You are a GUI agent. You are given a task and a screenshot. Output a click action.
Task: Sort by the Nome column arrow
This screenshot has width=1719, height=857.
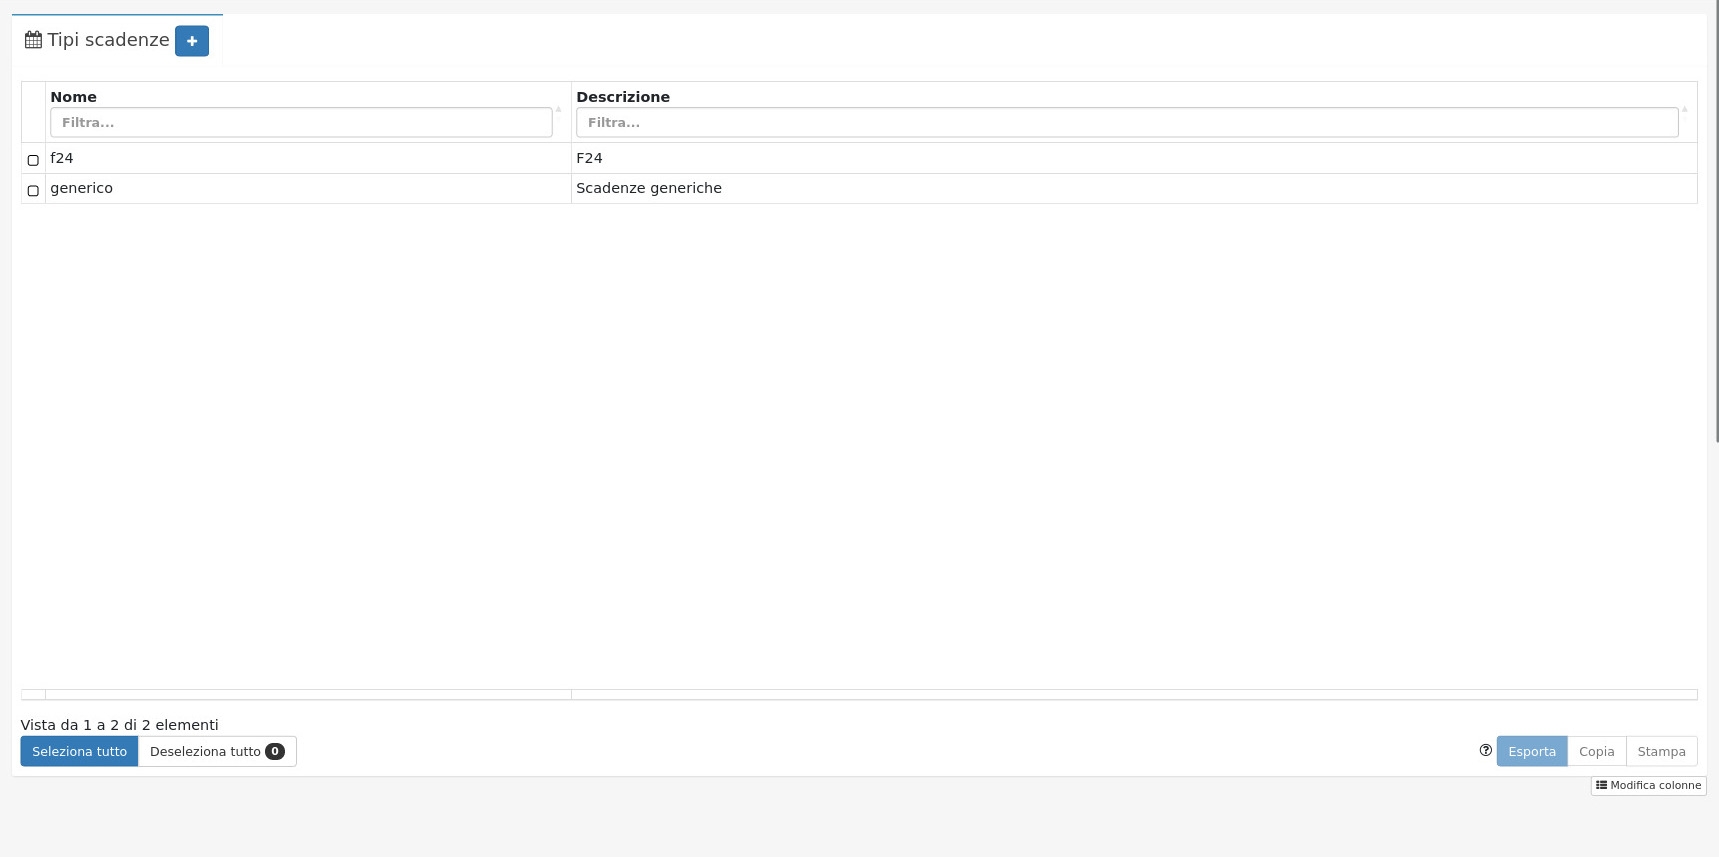(x=558, y=109)
